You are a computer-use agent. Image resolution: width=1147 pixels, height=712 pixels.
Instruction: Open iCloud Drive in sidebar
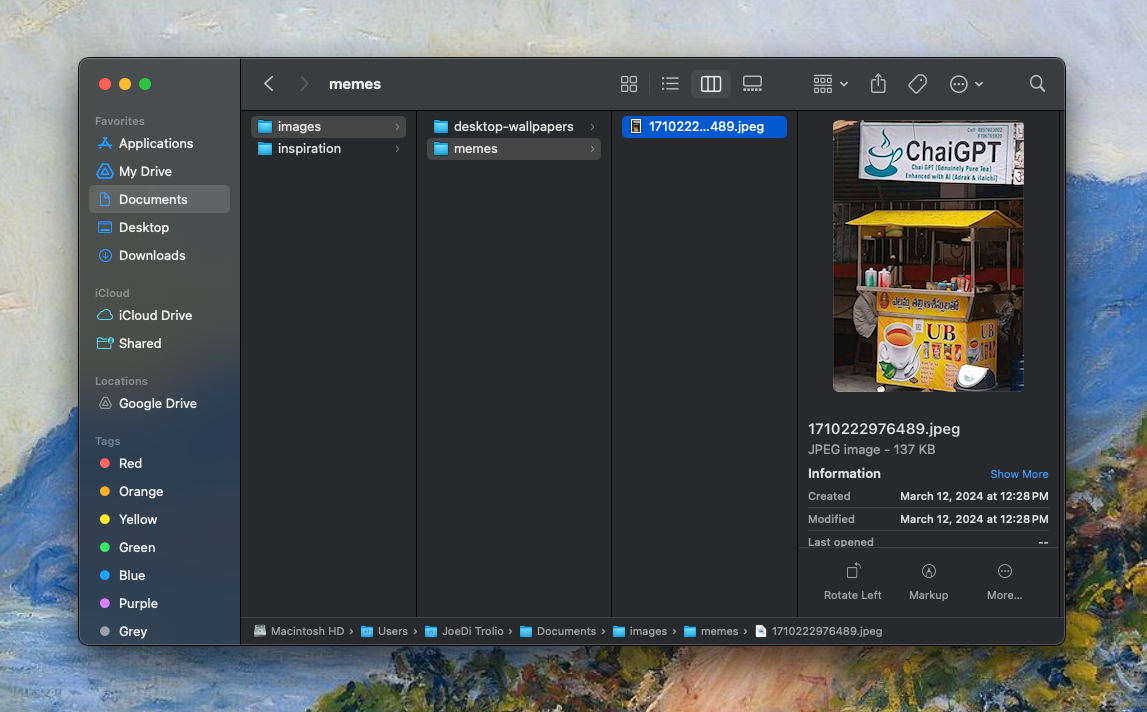click(x=155, y=316)
